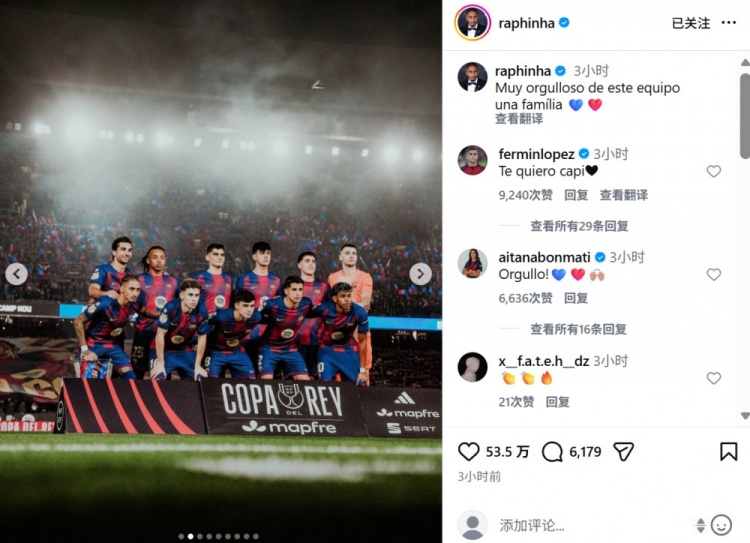This screenshot has width=750, height=543.
Task: Like x__f.a.t.e.h__dz's comment
Action: click(x=714, y=378)
